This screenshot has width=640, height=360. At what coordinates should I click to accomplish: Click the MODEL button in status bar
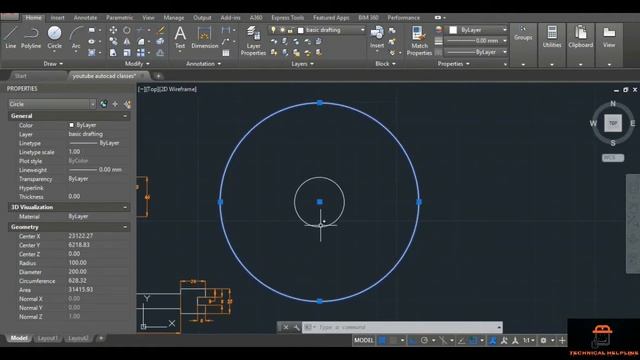(364, 340)
